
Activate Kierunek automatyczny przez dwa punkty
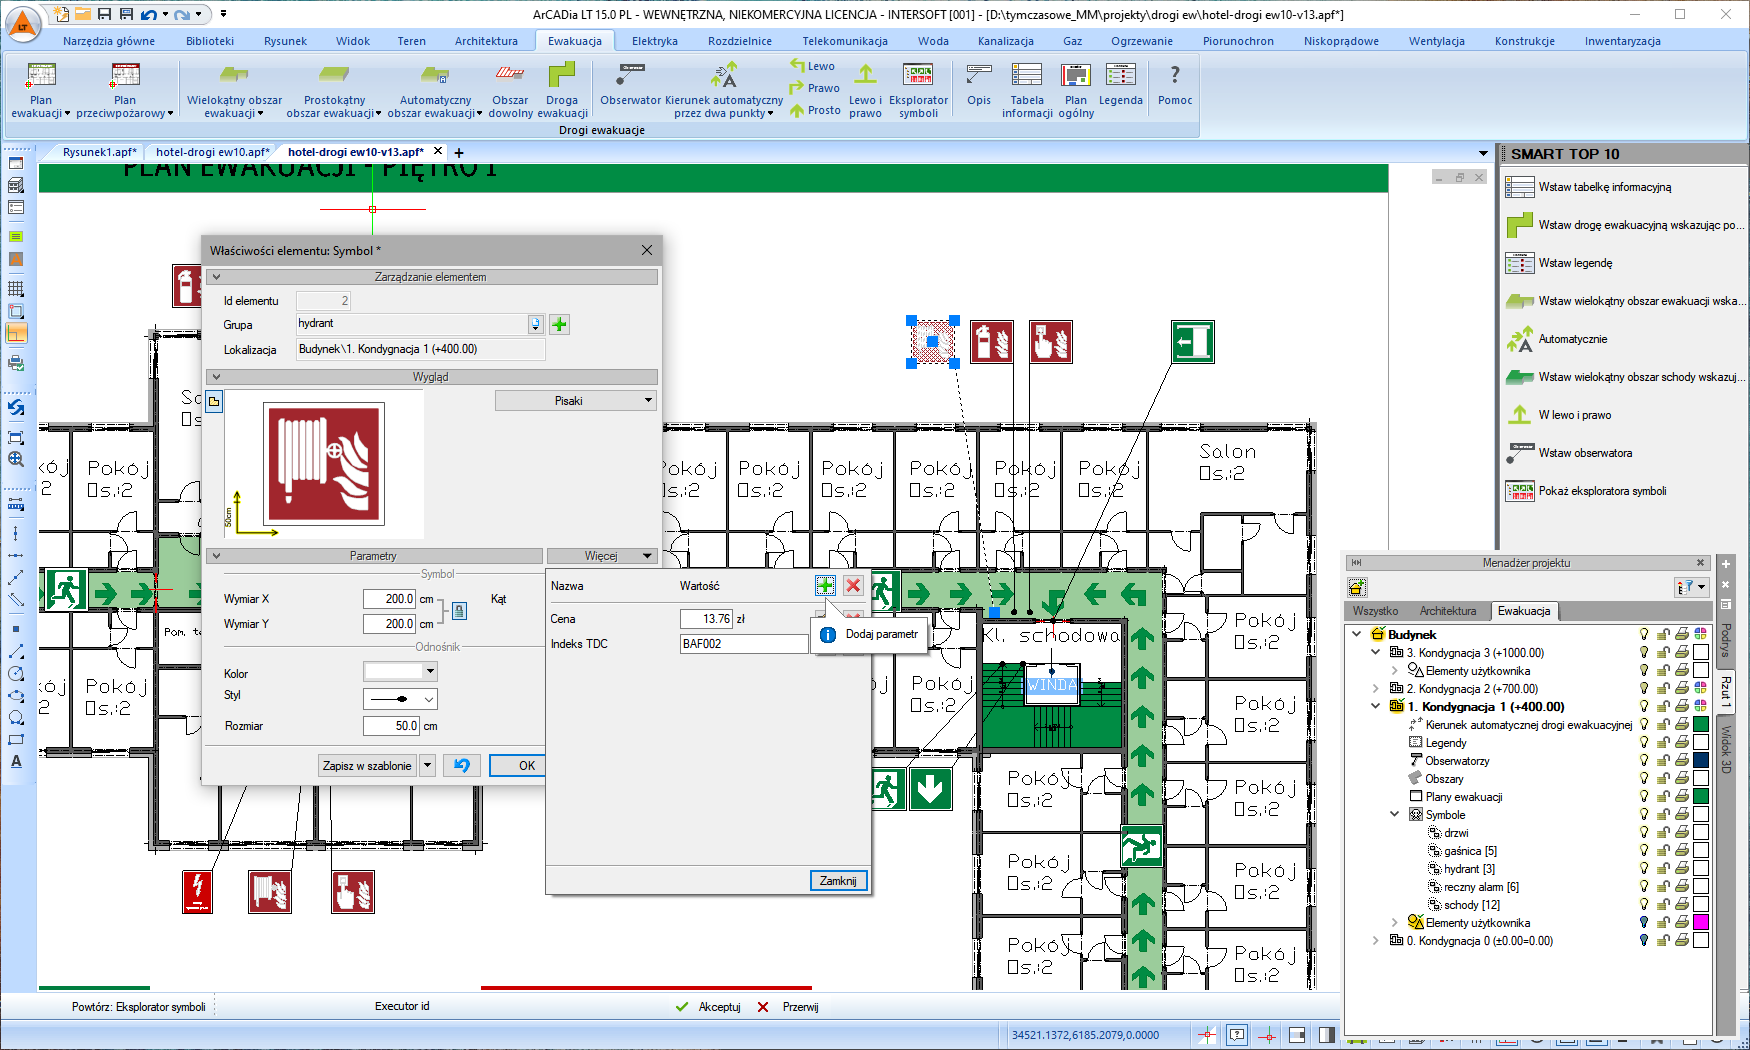(x=724, y=90)
